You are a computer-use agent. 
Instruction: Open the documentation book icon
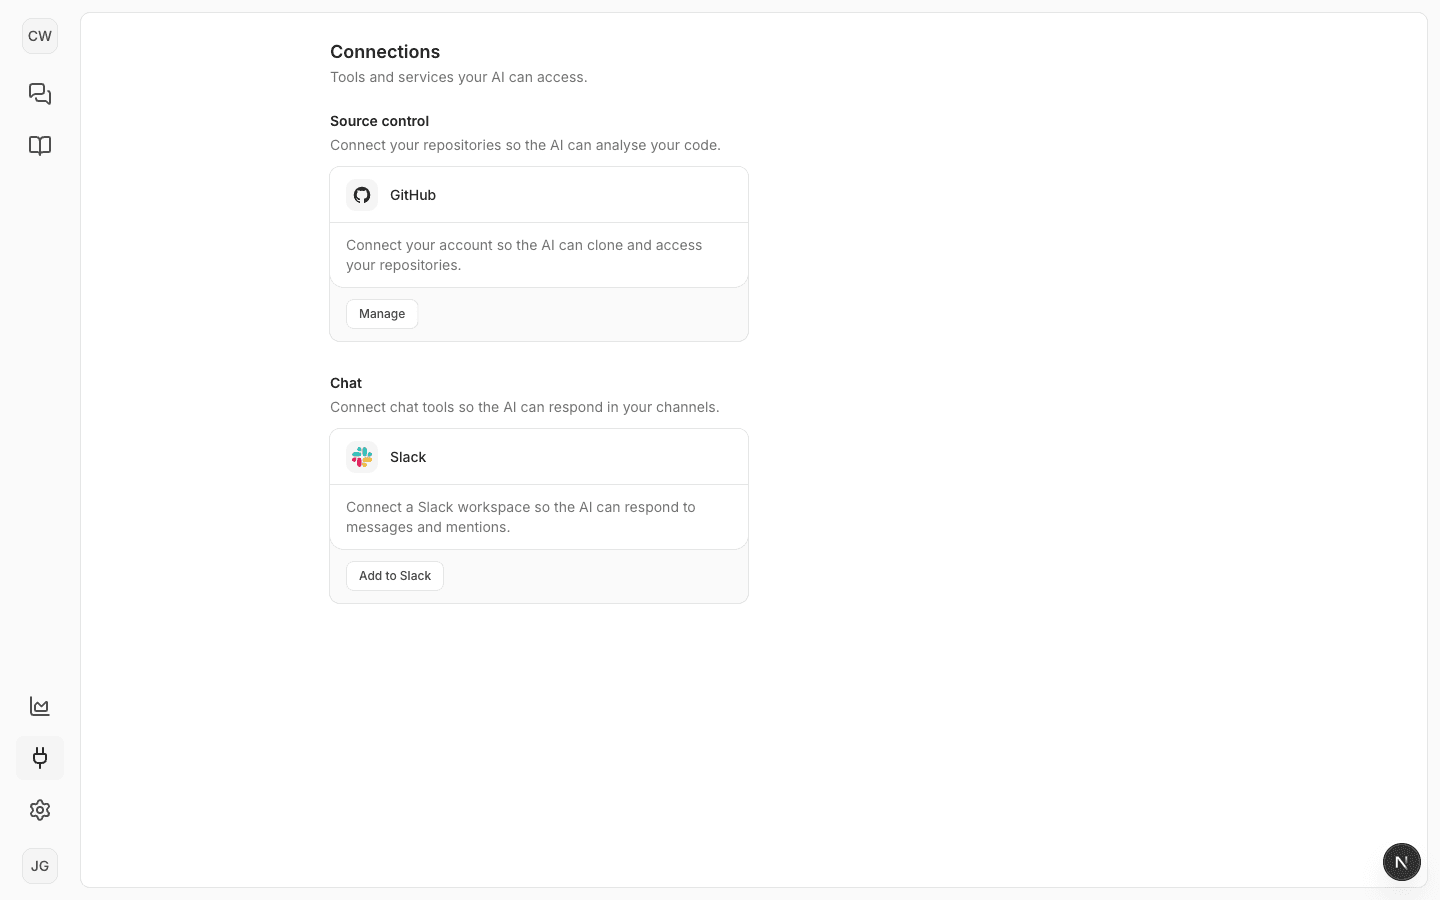40,145
